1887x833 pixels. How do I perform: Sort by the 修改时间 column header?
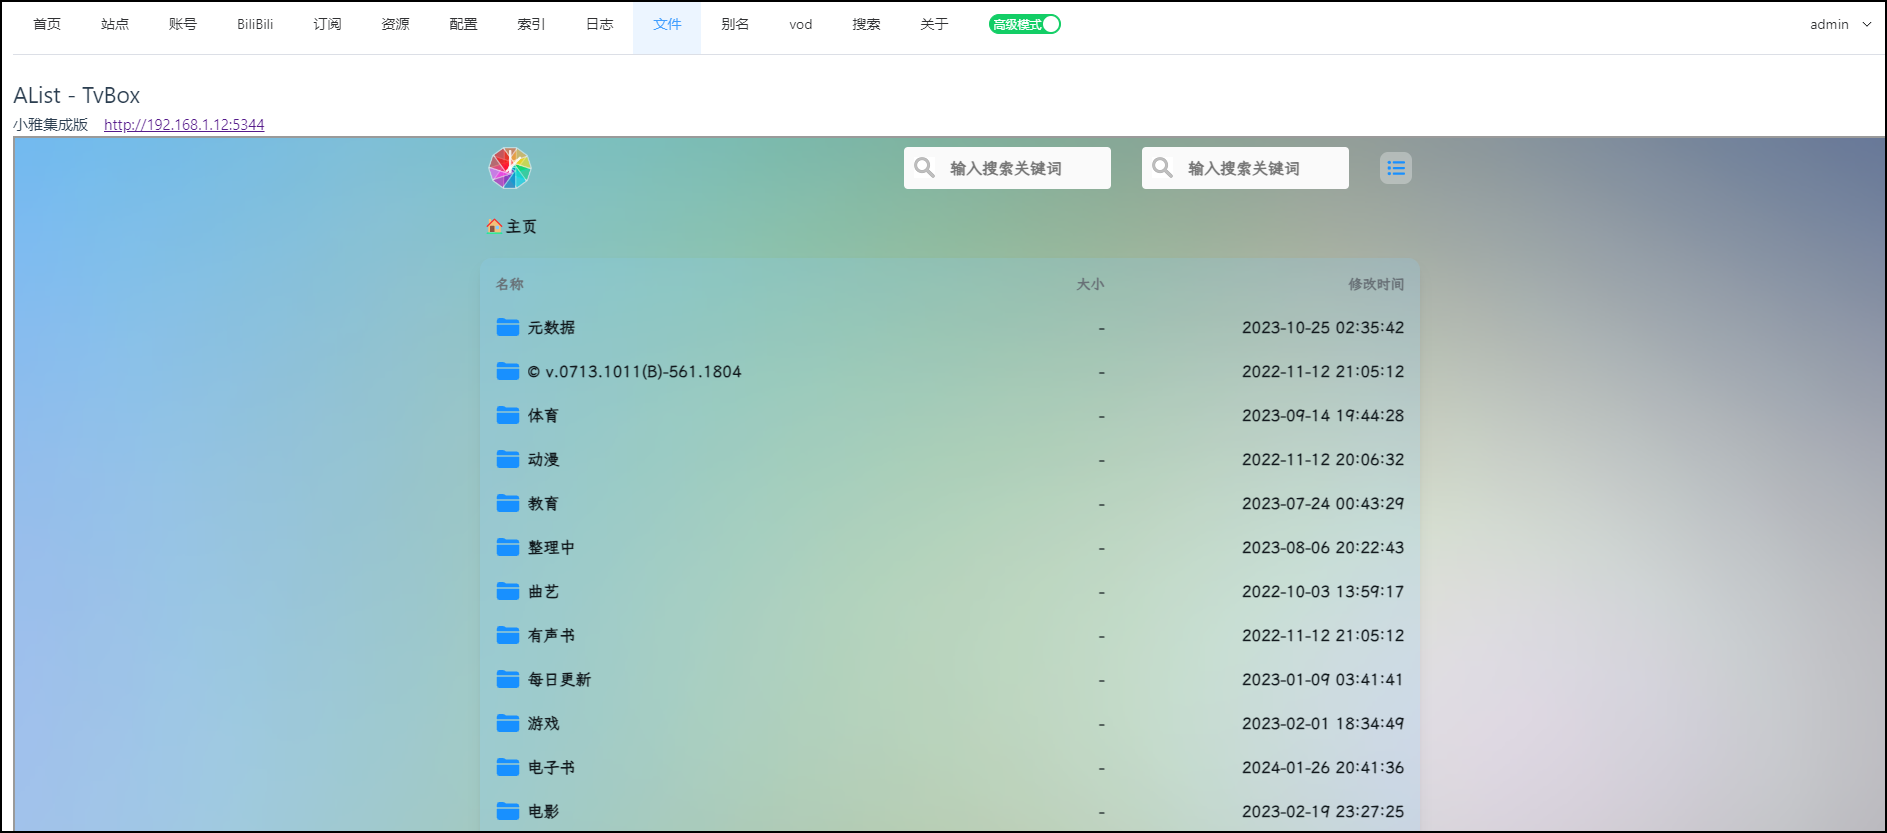pyautogui.click(x=1376, y=284)
